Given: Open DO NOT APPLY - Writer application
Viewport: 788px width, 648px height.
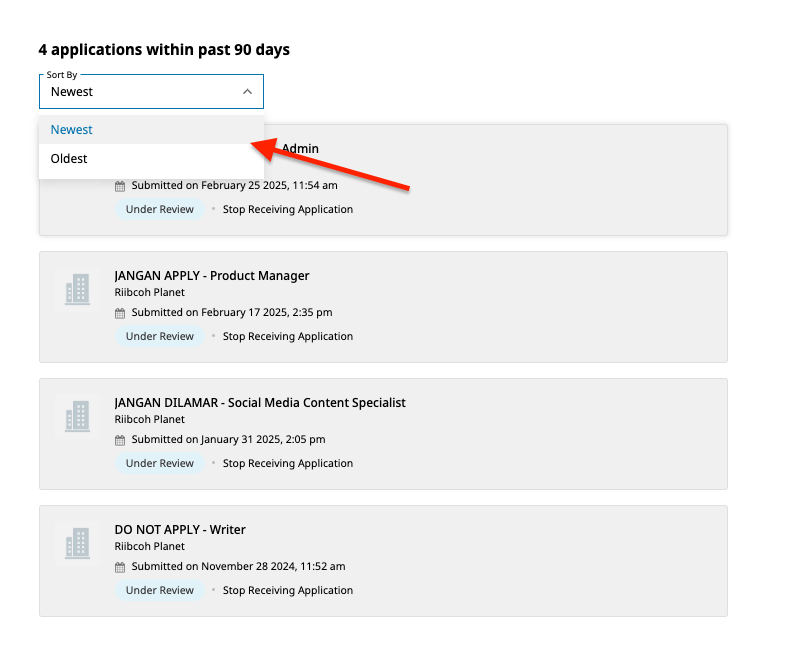Looking at the screenshot, I should click(180, 529).
